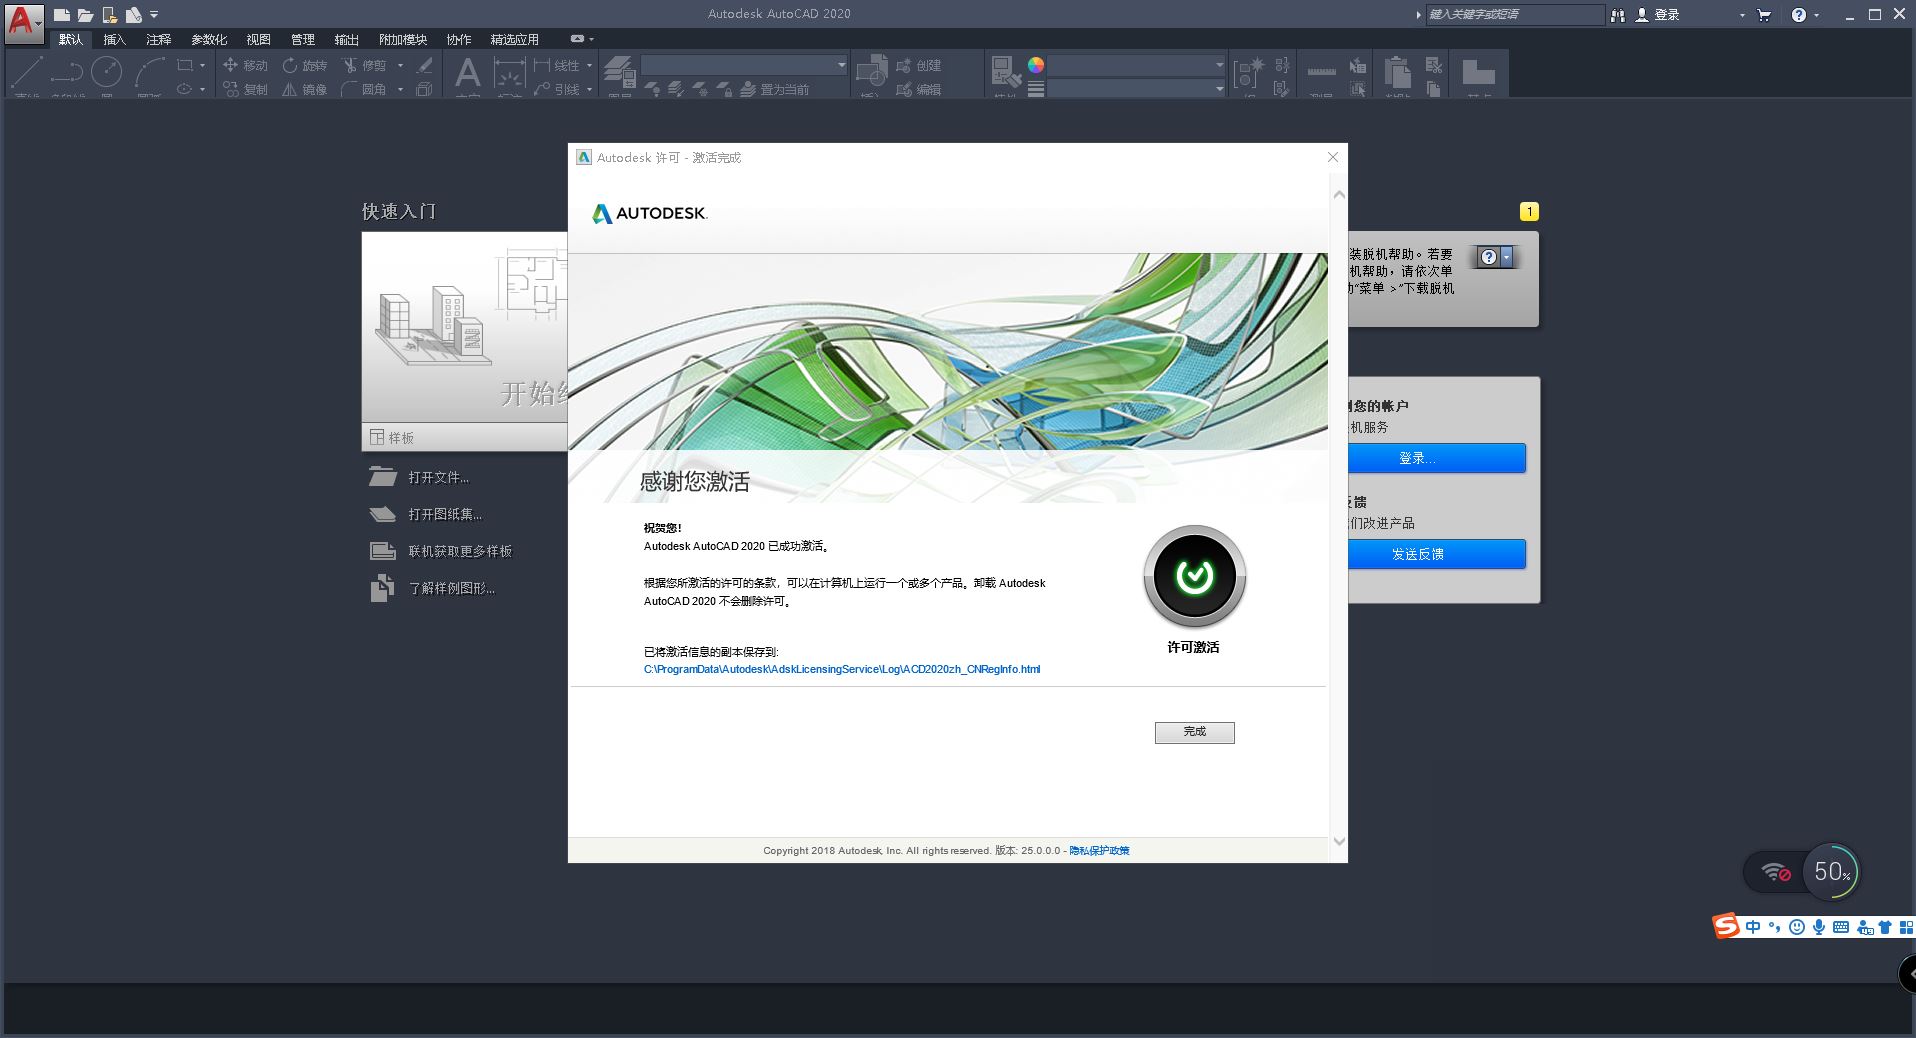Select the Line drawing tool icon
Viewport: 1916px width, 1038px height.
[27, 72]
